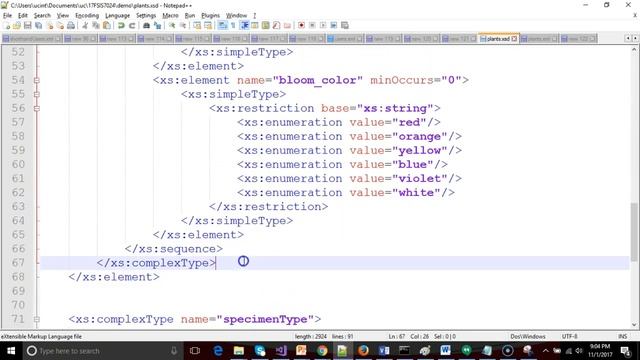Click the macro Playback toolbar icon
640x360 pixels.
323,26
